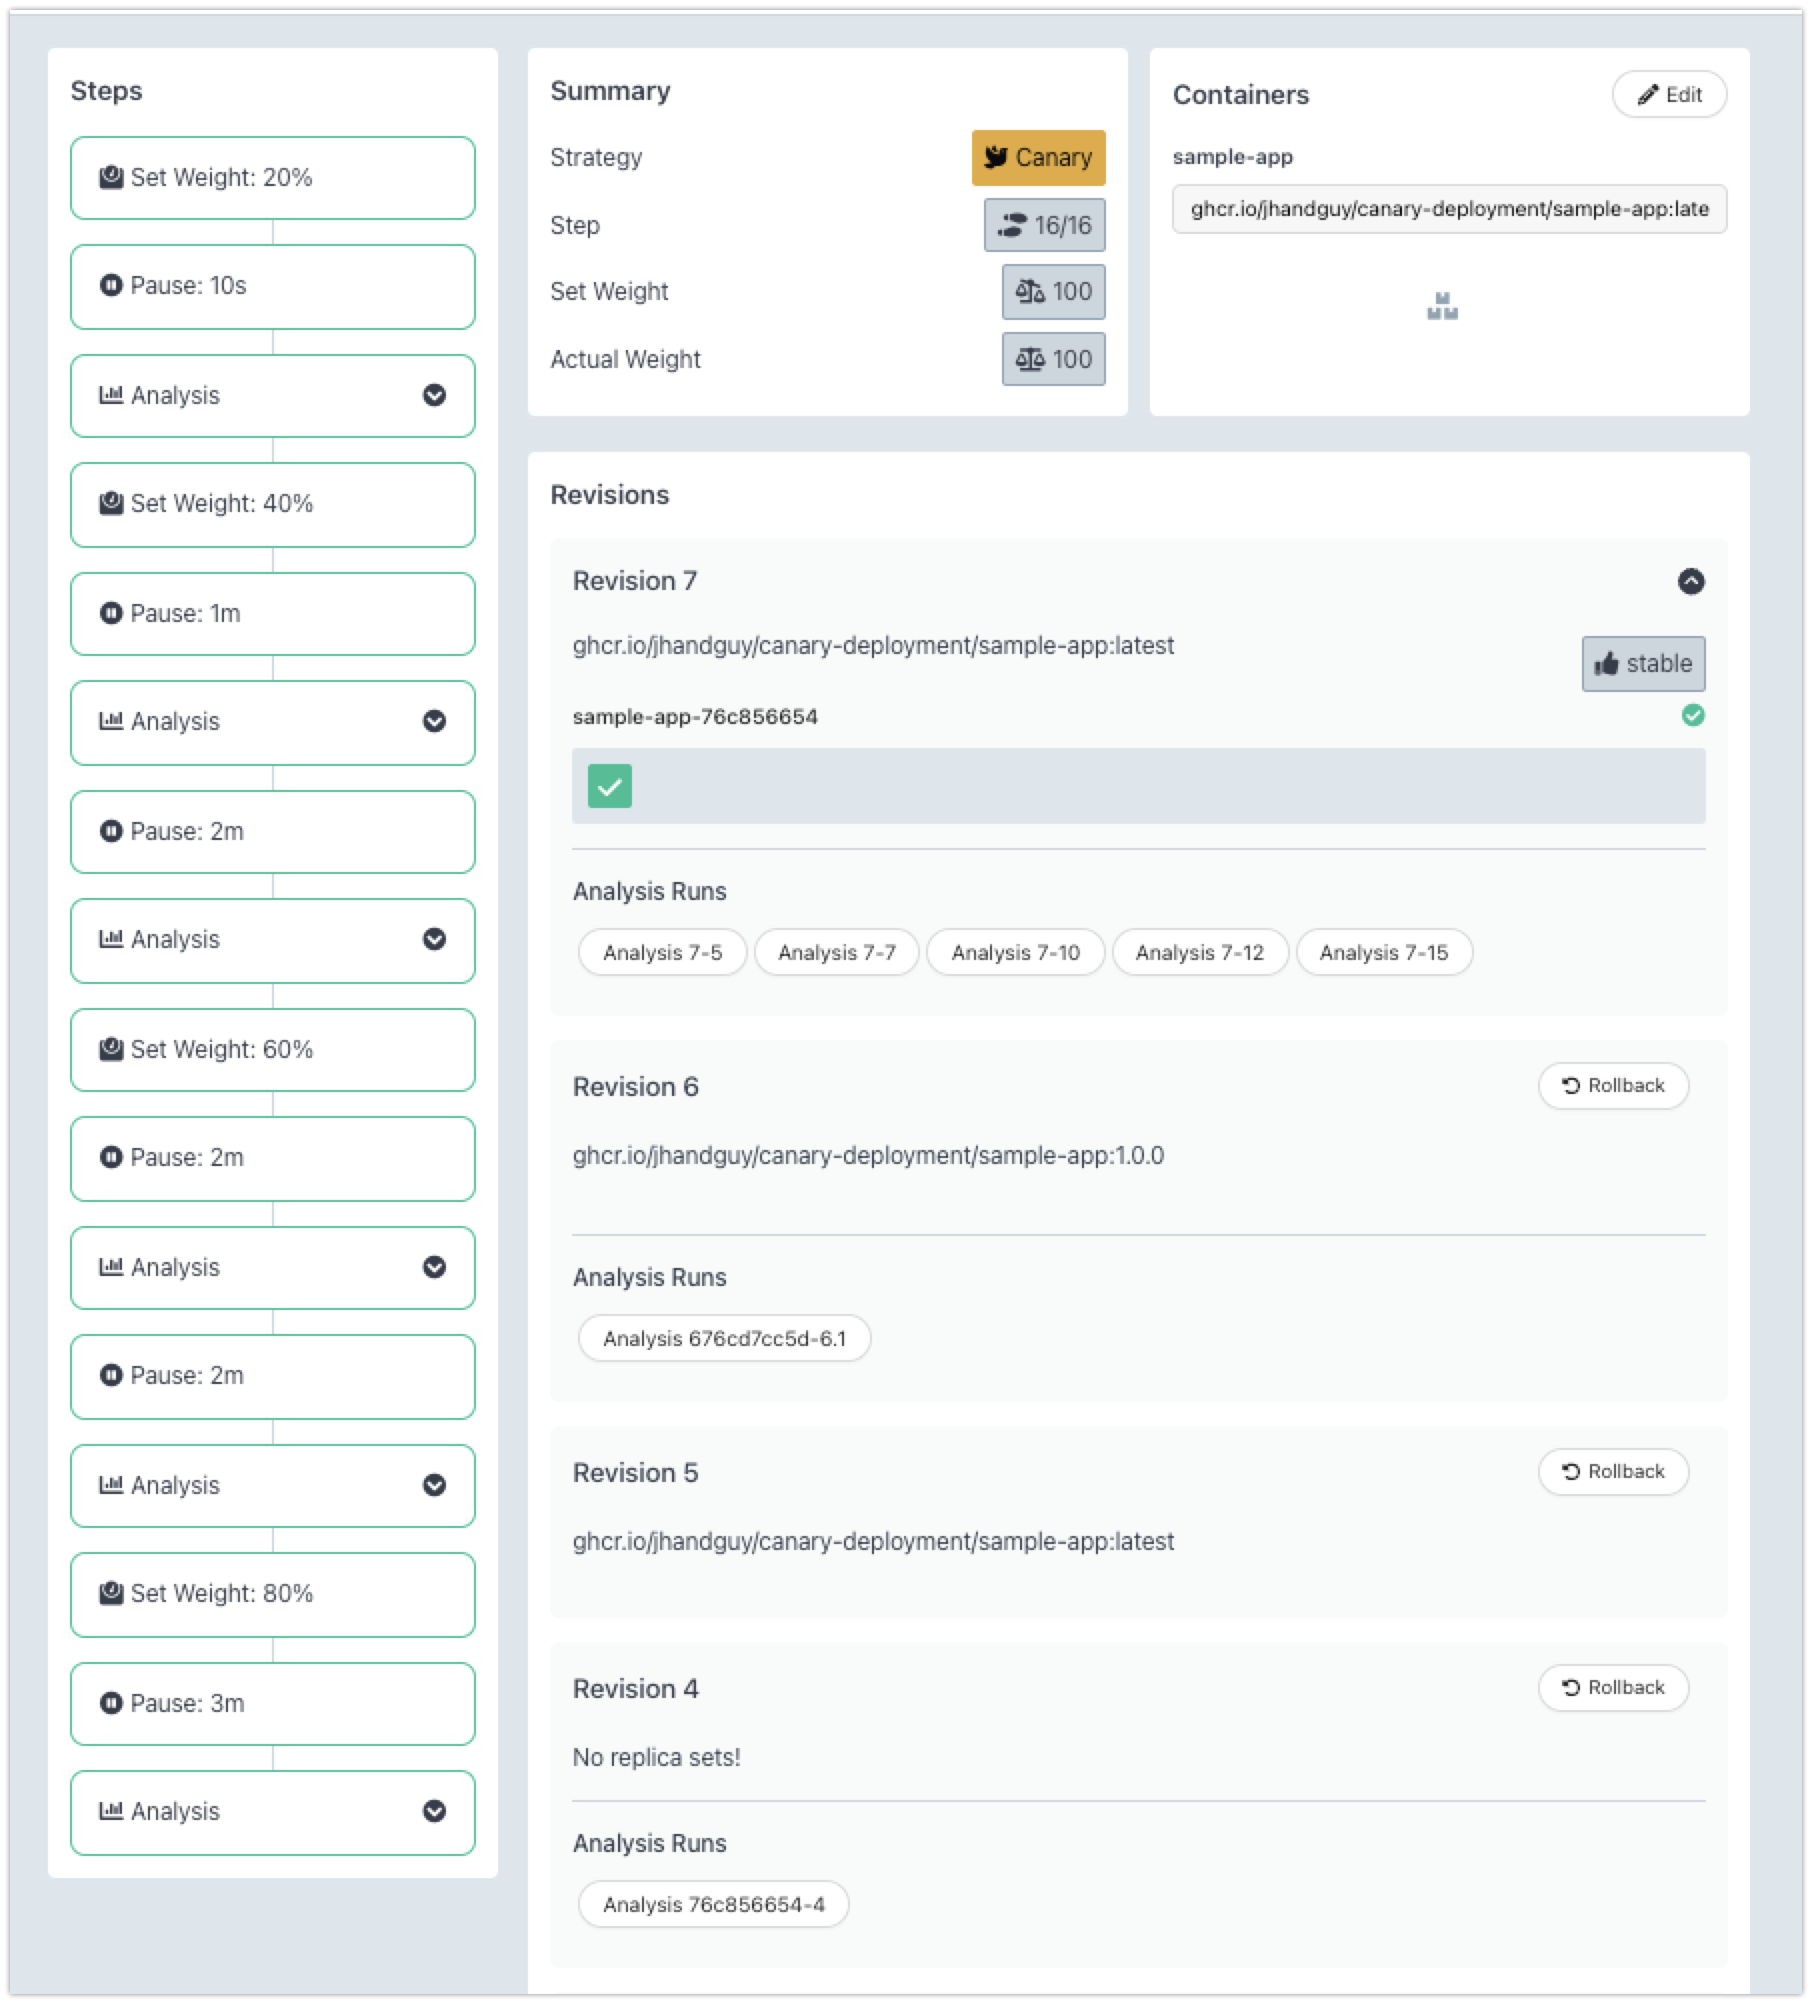Screen dimensions: 1812x2004
Task: Click the sample-app container image field
Action: pyautogui.click(x=1449, y=210)
